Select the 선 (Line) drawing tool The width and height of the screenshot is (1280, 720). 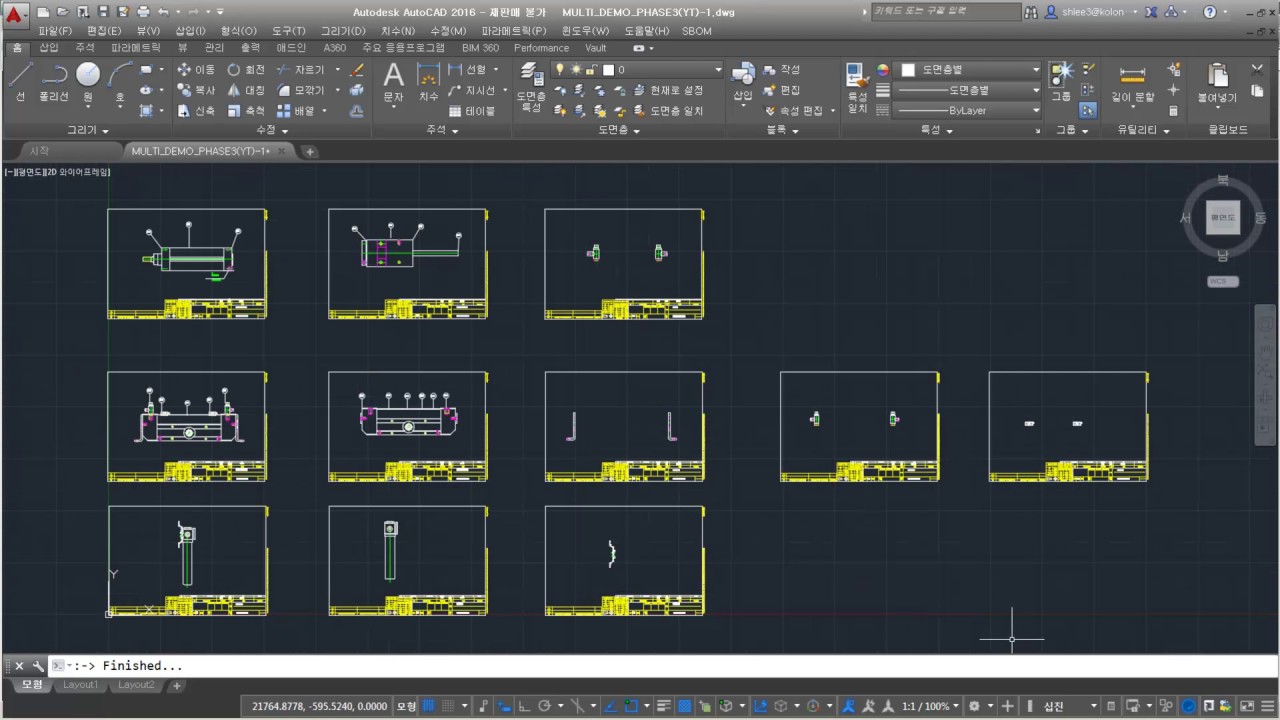pyautogui.click(x=20, y=82)
